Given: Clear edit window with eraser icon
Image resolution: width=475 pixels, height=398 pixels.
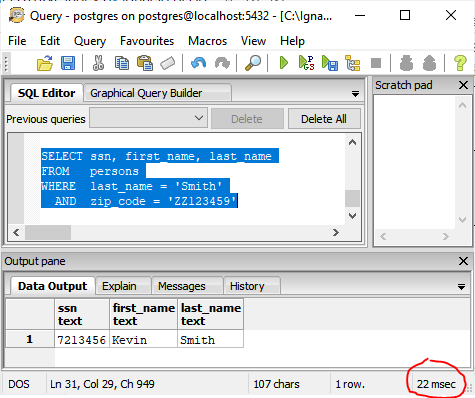Looking at the screenshot, I should point(167,63).
